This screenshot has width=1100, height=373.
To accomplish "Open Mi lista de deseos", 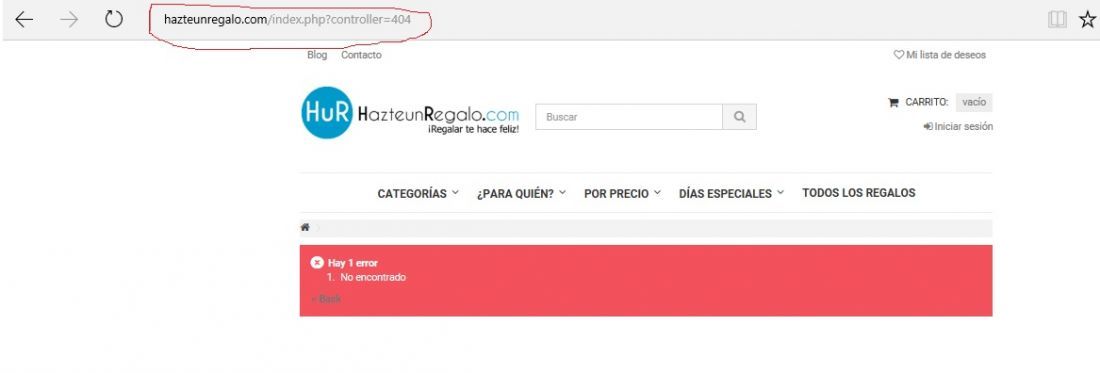I will pyautogui.click(x=939, y=55).
